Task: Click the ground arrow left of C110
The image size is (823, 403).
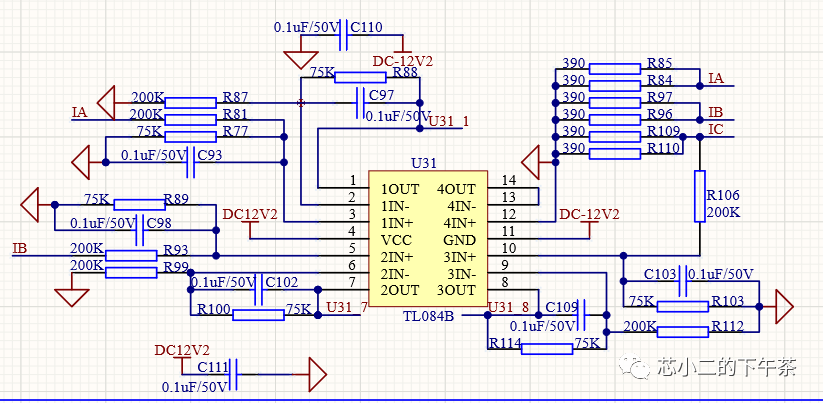Action: 298,57
